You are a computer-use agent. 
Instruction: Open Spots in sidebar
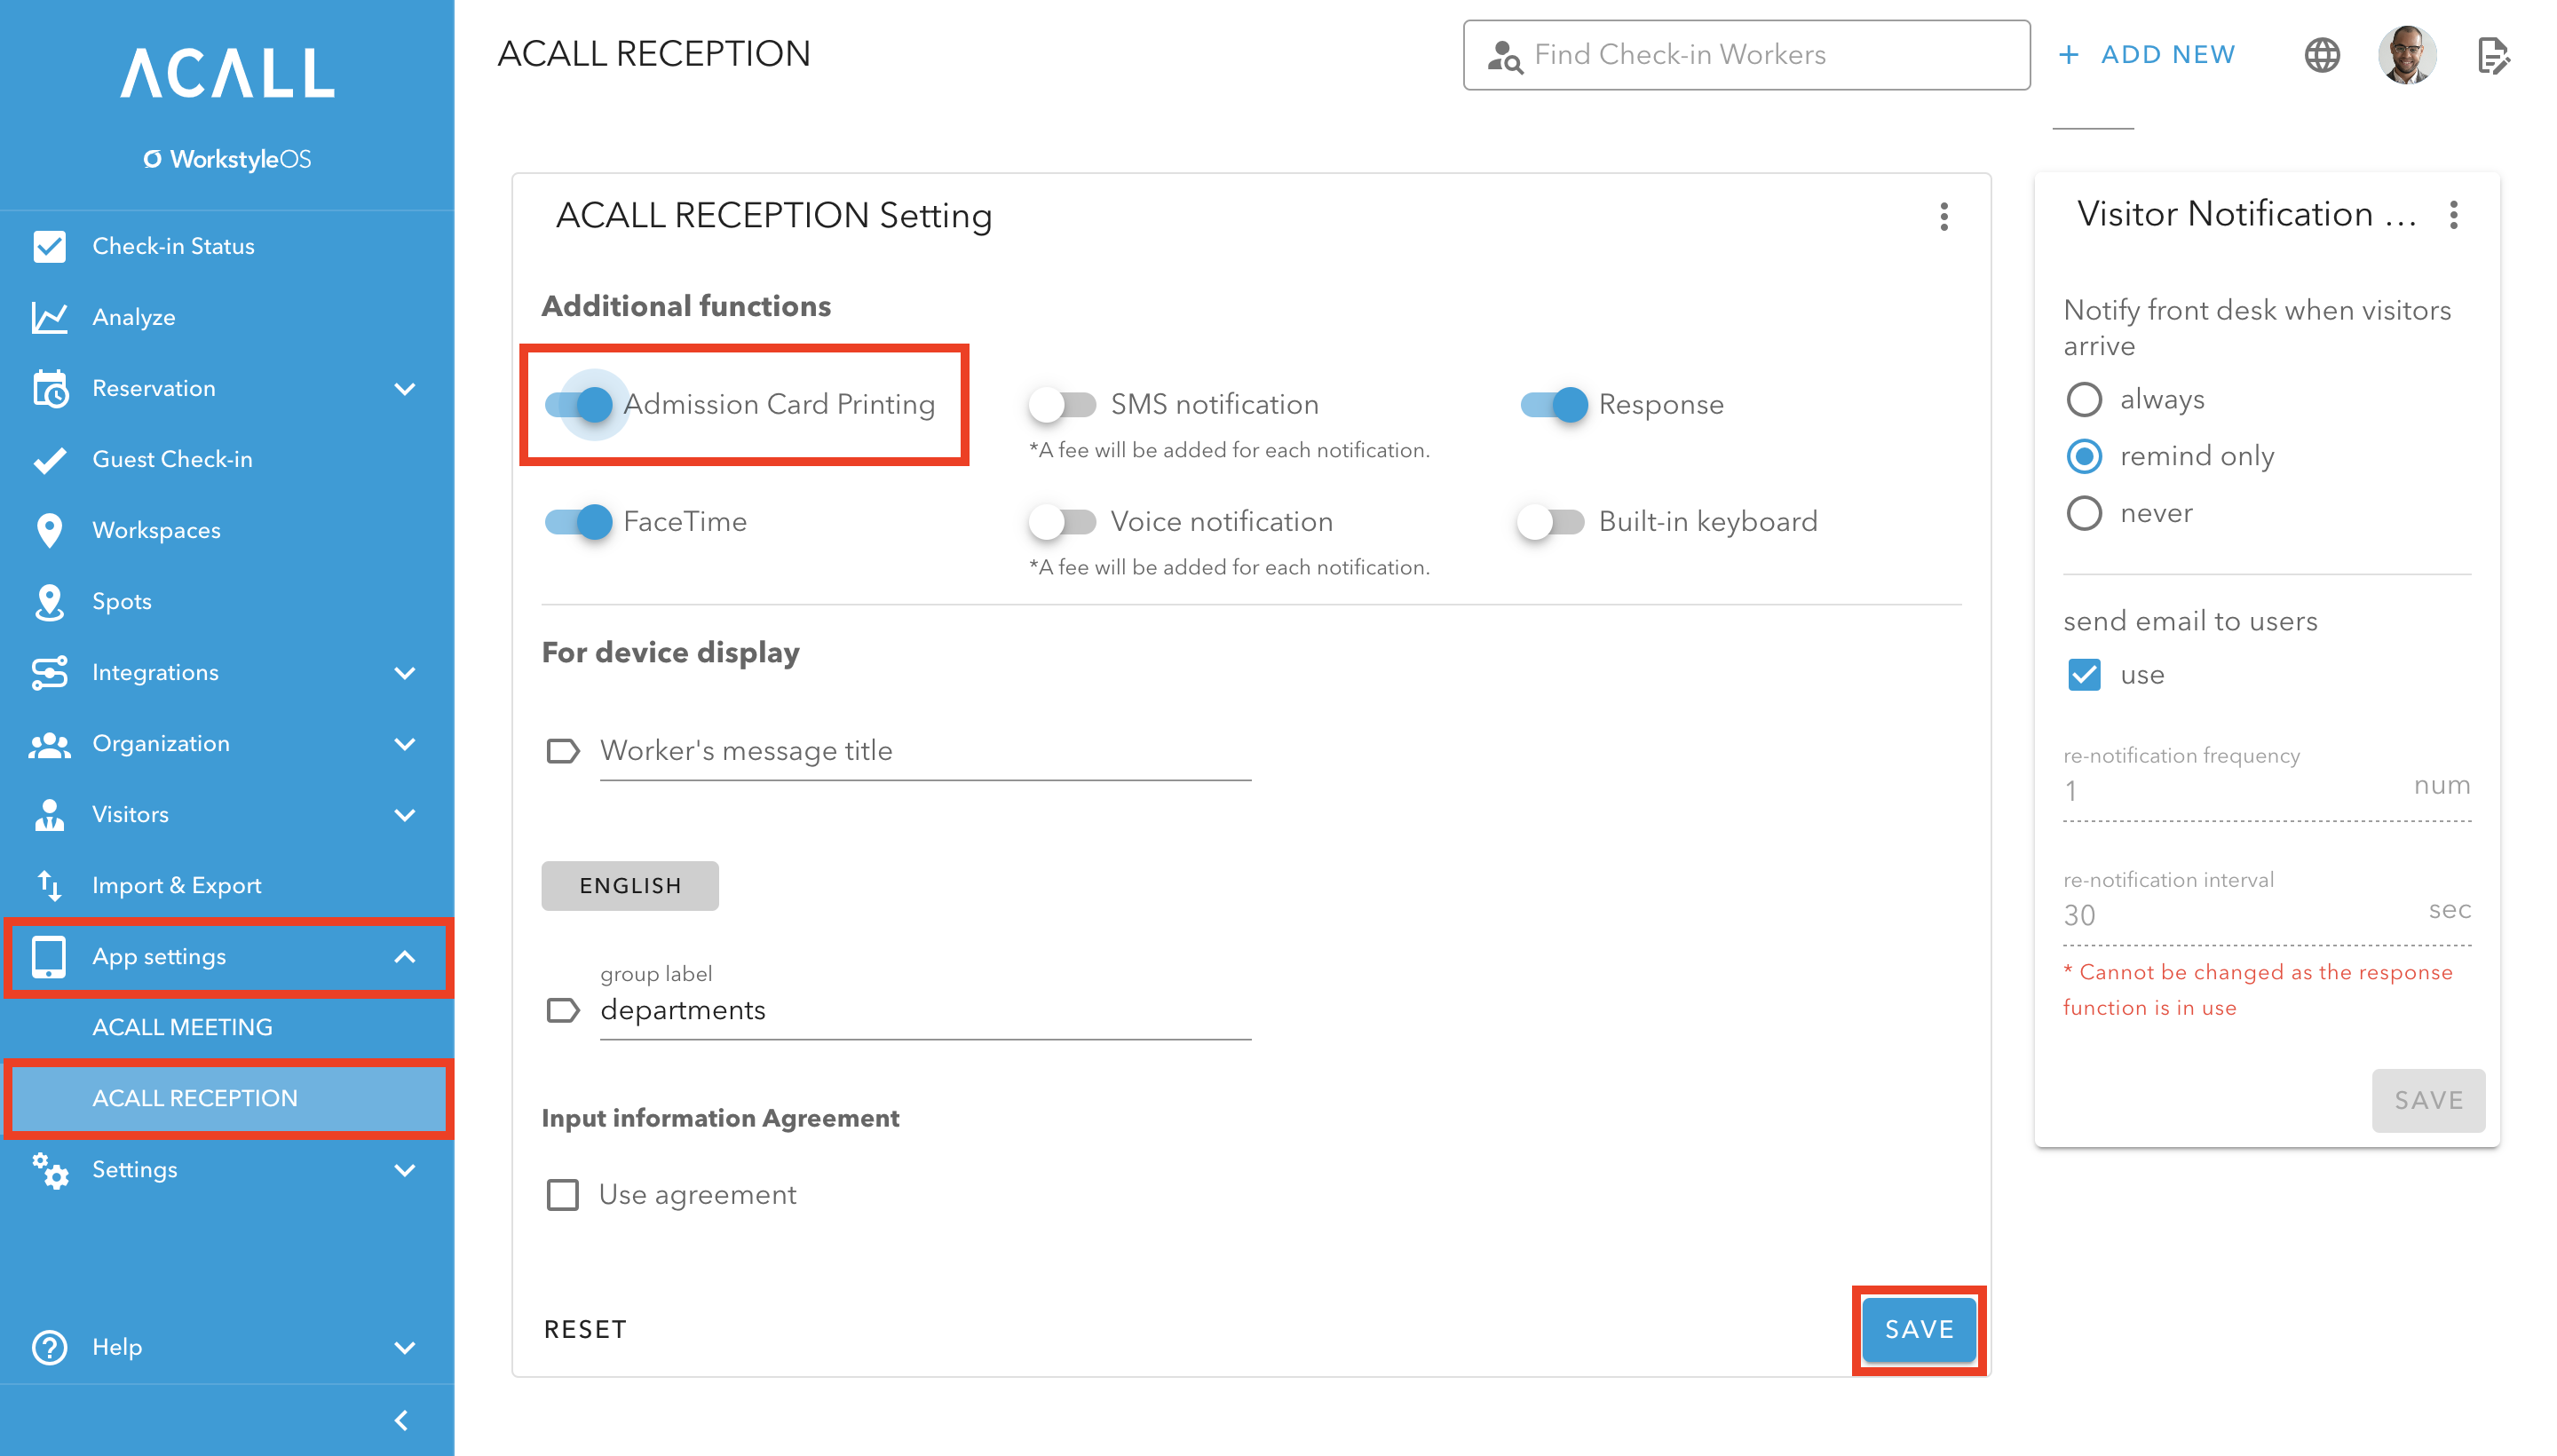click(x=227, y=601)
